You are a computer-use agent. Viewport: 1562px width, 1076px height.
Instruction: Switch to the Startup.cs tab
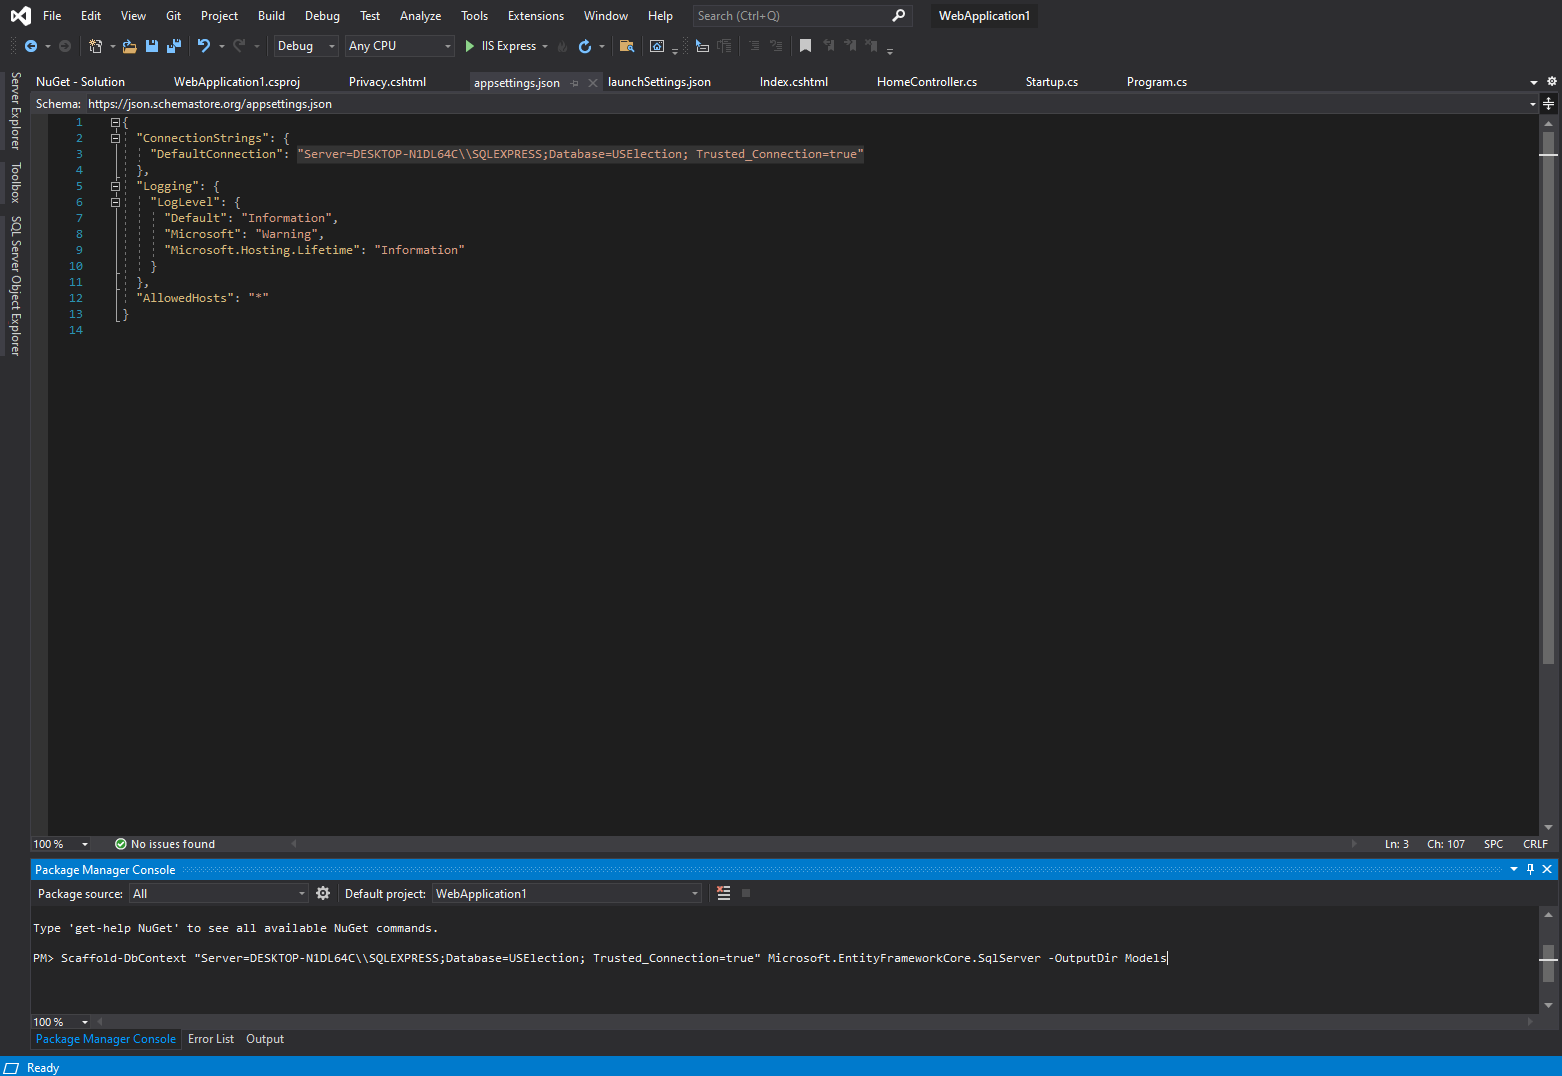coord(1051,82)
